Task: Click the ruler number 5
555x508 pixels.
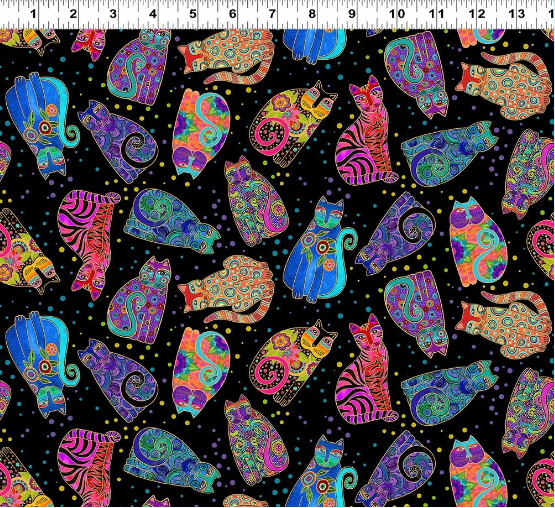Action: click(x=193, y=14)
